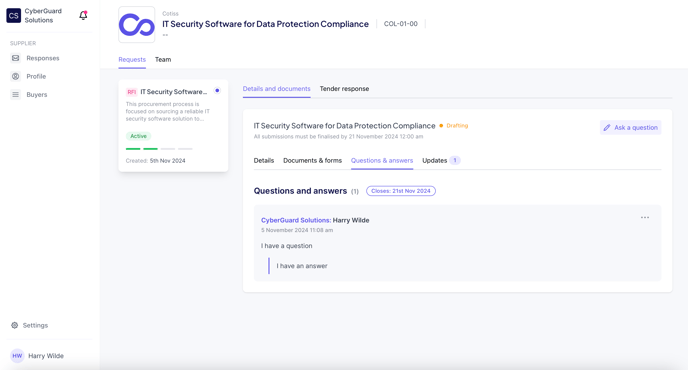
Task: Click the Cotiss infinity logo
Action: point(136,25)
